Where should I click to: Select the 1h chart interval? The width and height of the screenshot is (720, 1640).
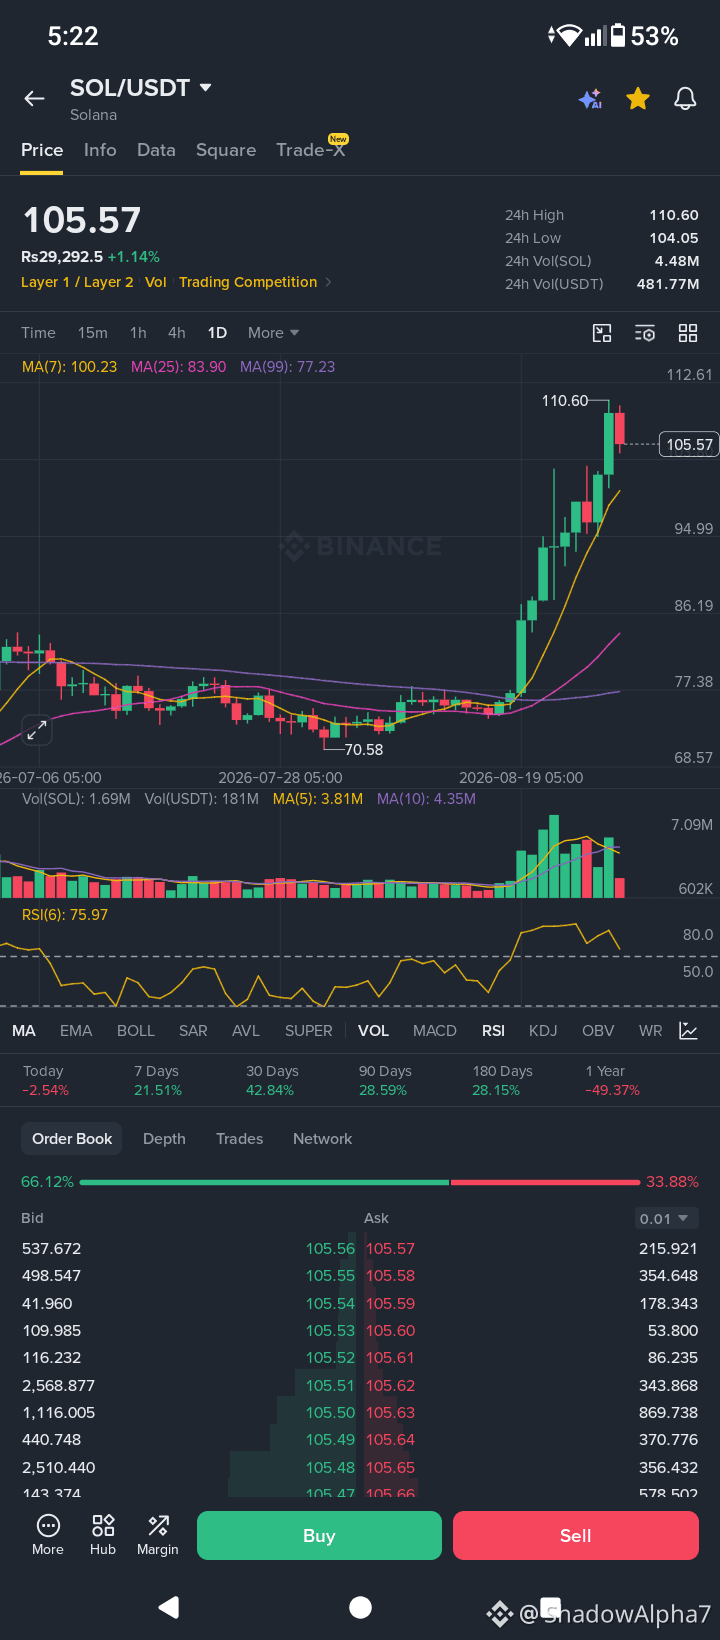pyautogui.click(x=138, y=333)
